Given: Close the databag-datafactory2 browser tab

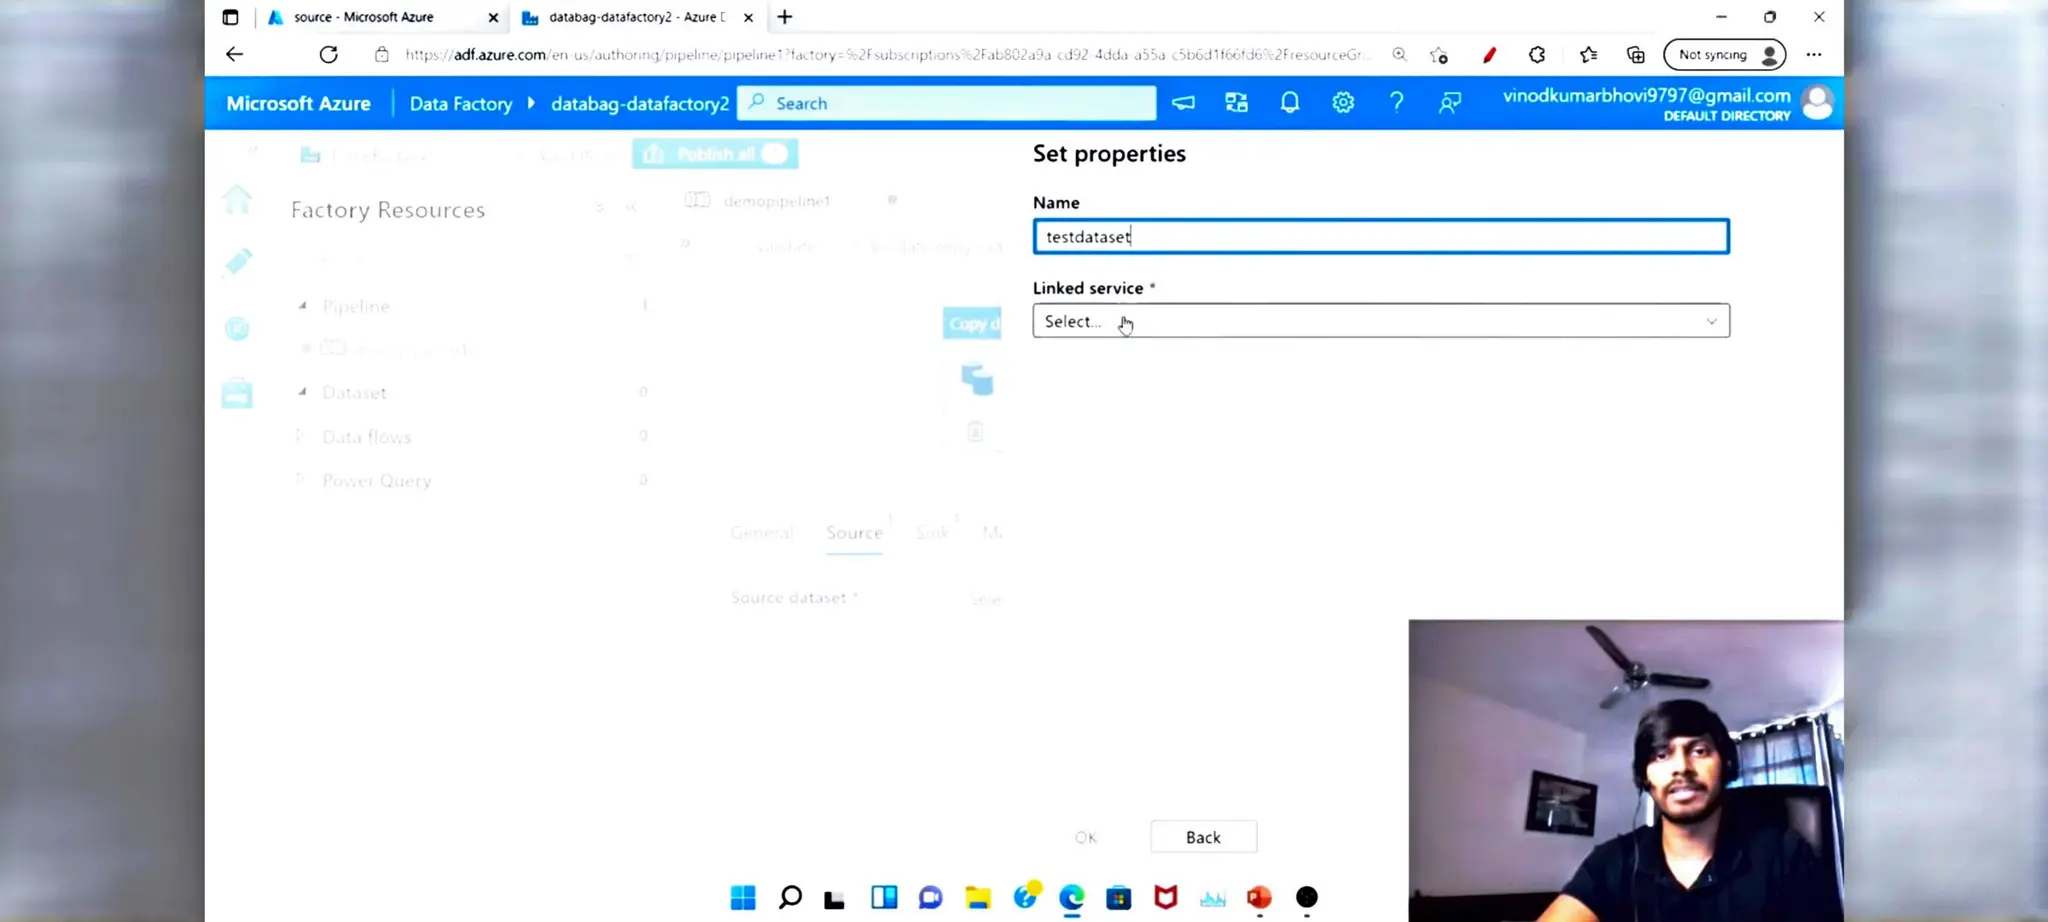Looking at the screenshot, I should coord(748,17).
